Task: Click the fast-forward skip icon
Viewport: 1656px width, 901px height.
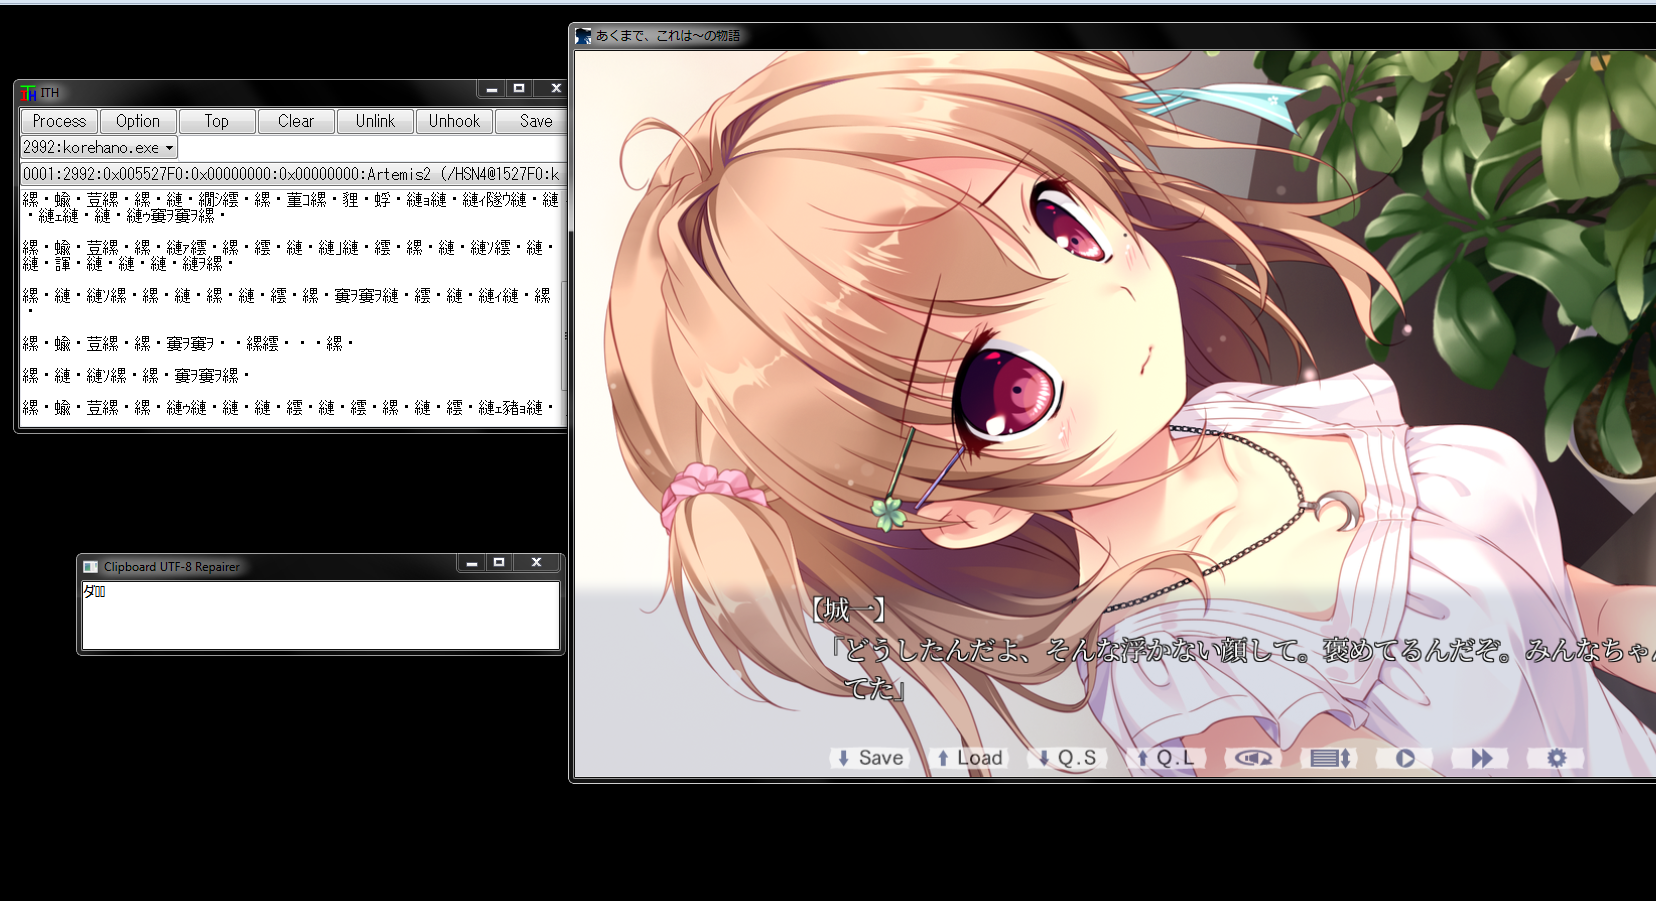Action: tap(1481, 758)
